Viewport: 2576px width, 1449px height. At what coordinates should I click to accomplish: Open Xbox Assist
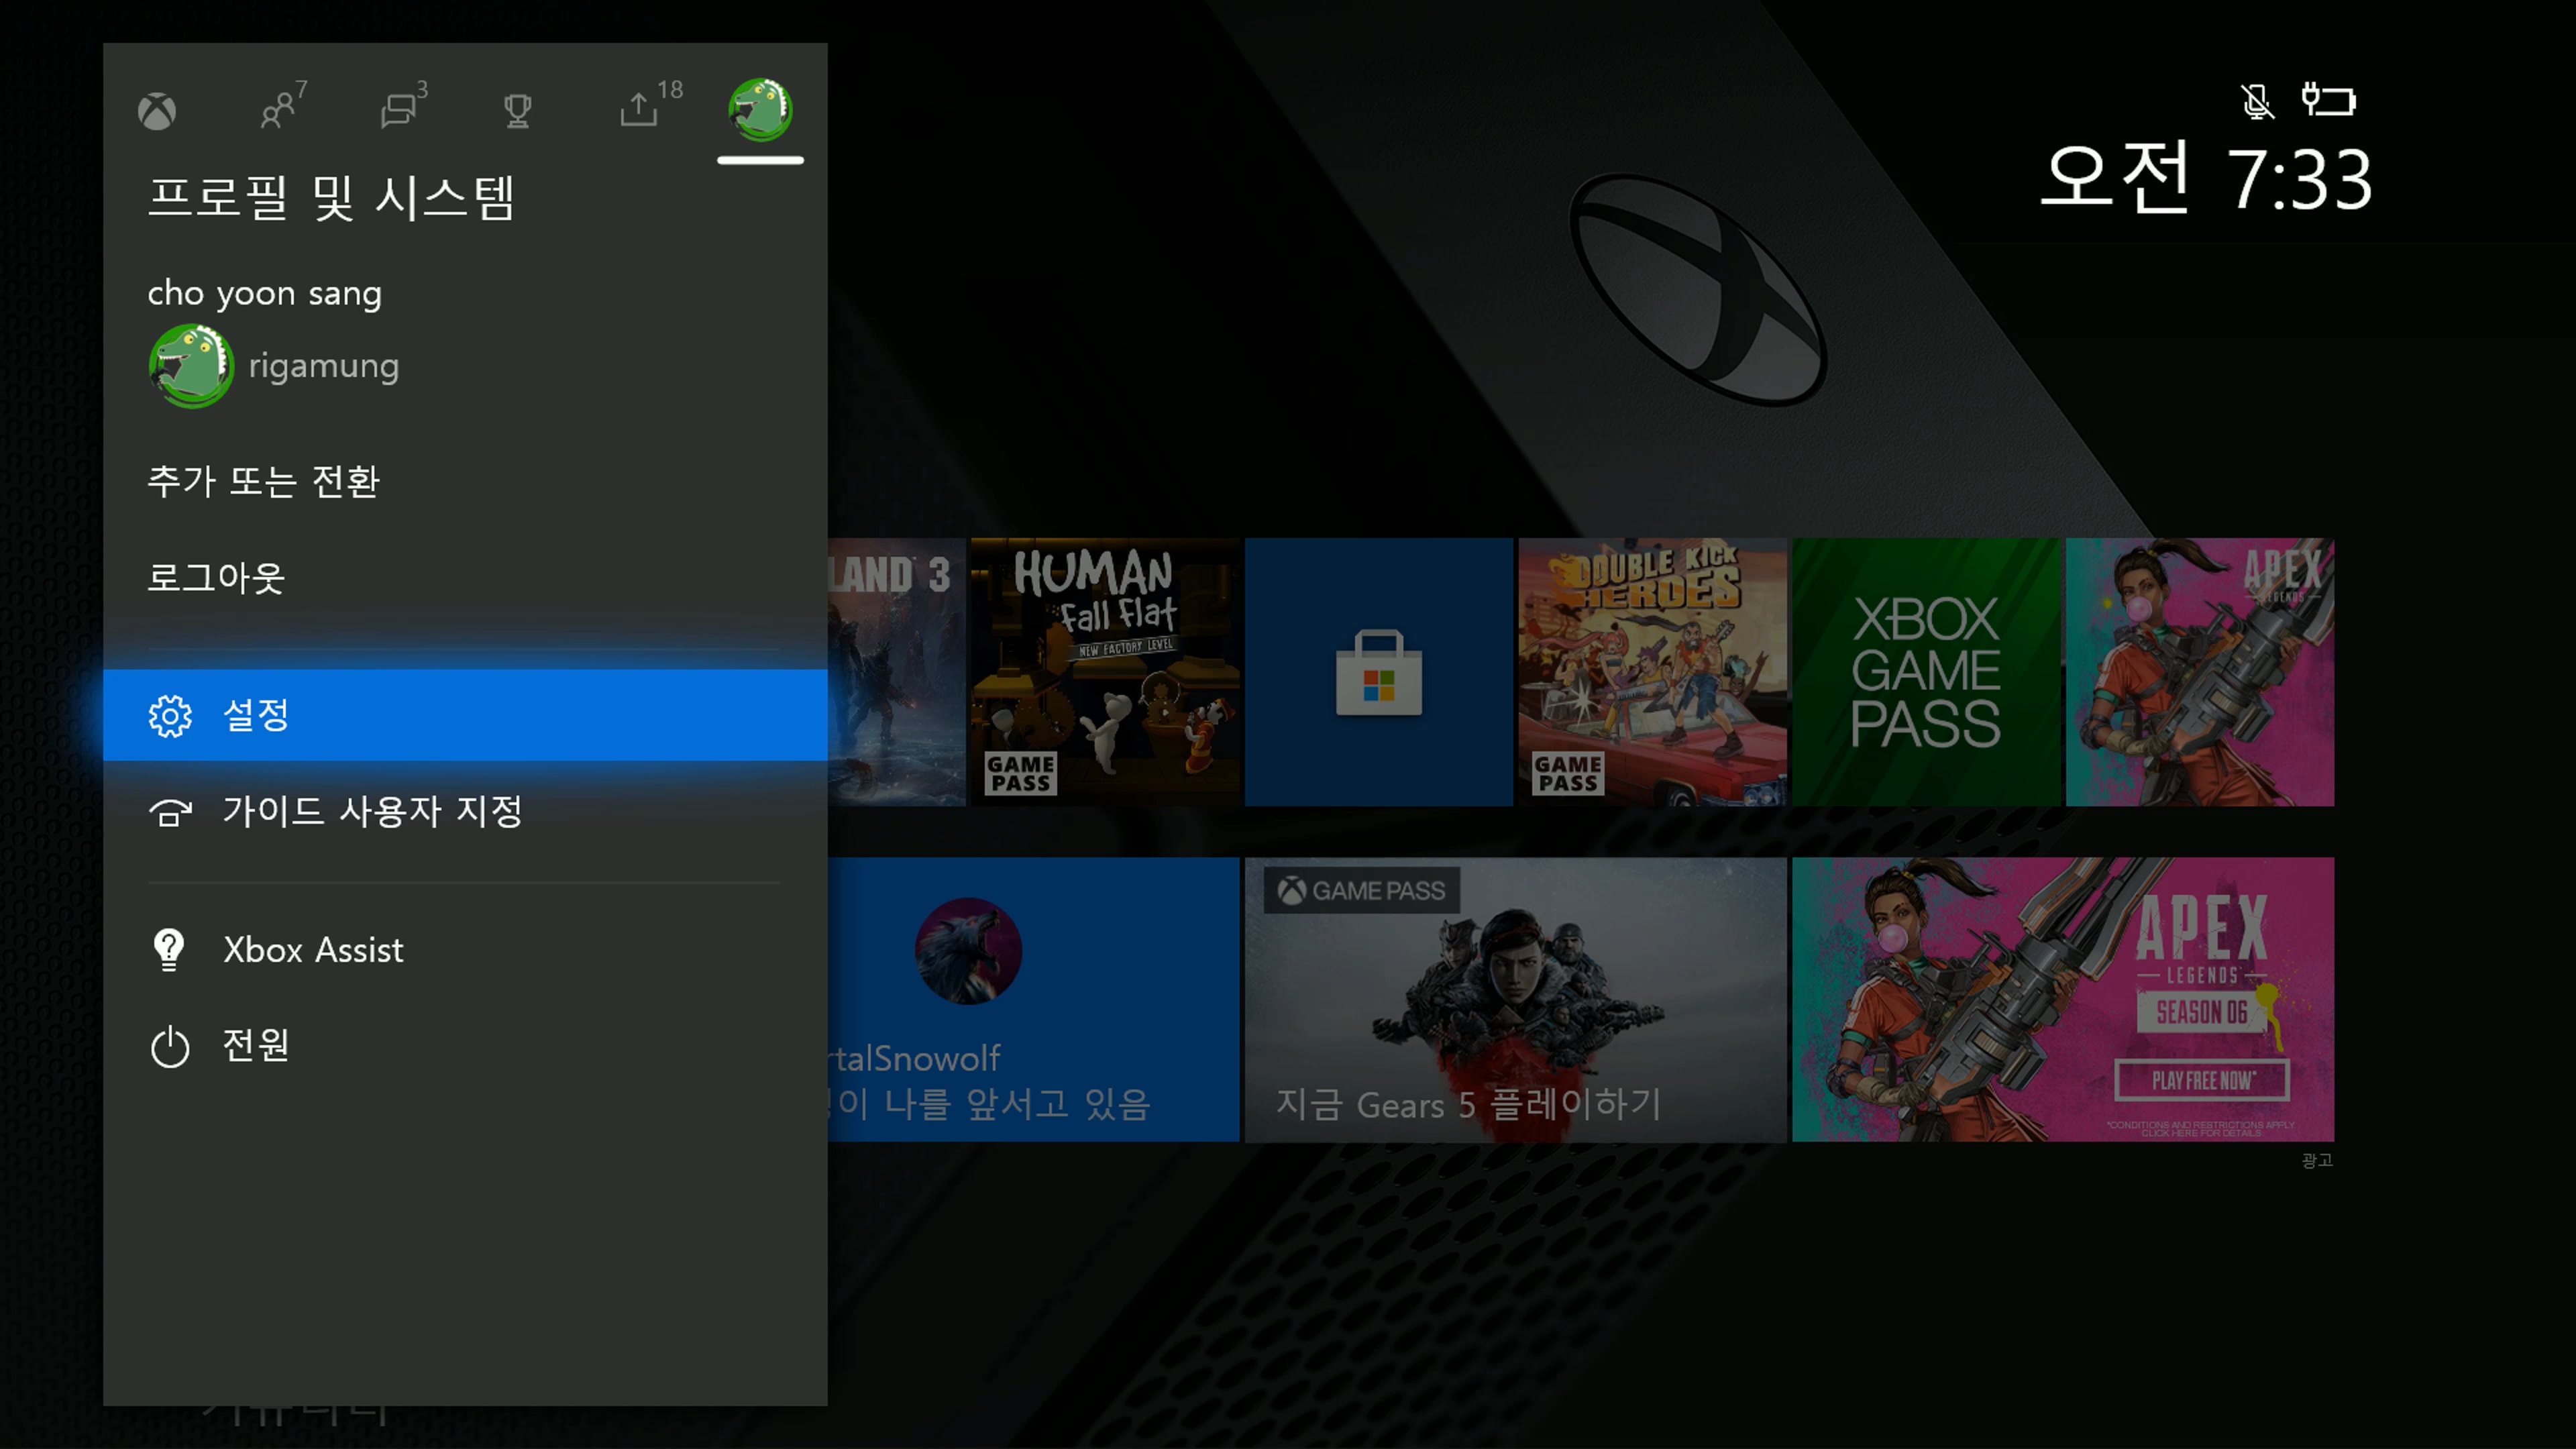click(465, 949)
